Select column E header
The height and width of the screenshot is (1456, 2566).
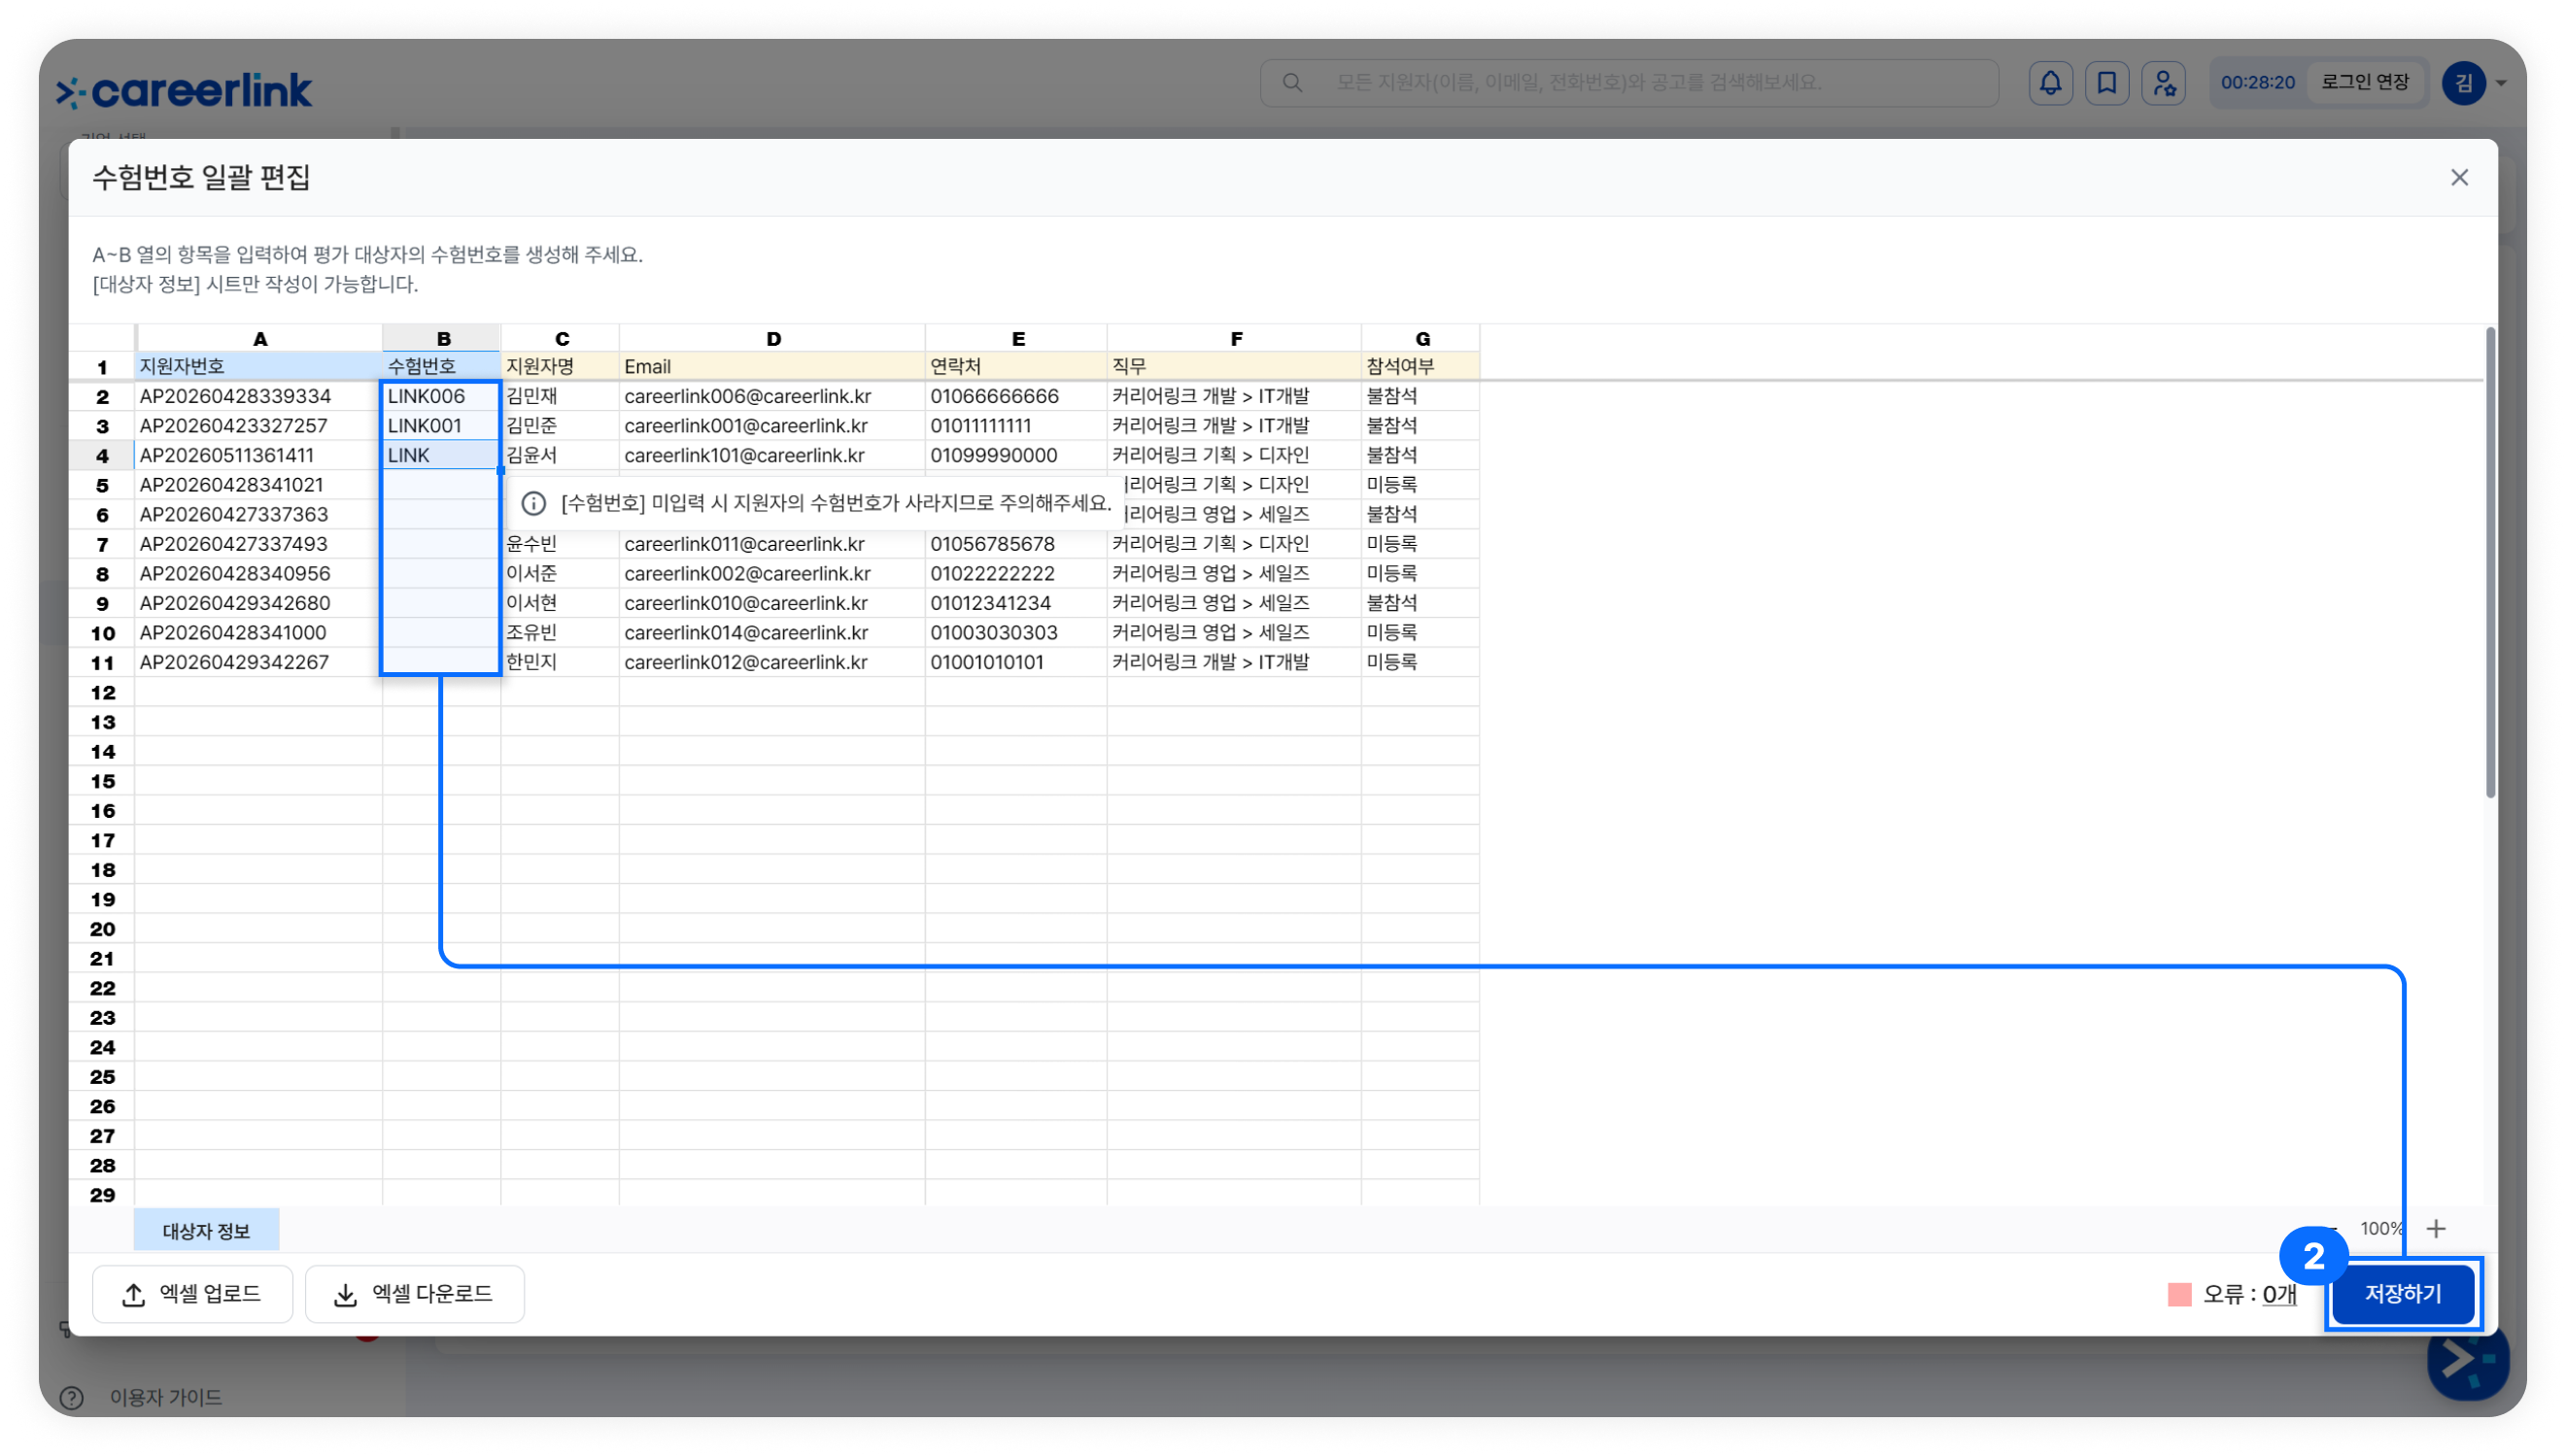(x=1017, y=339)
